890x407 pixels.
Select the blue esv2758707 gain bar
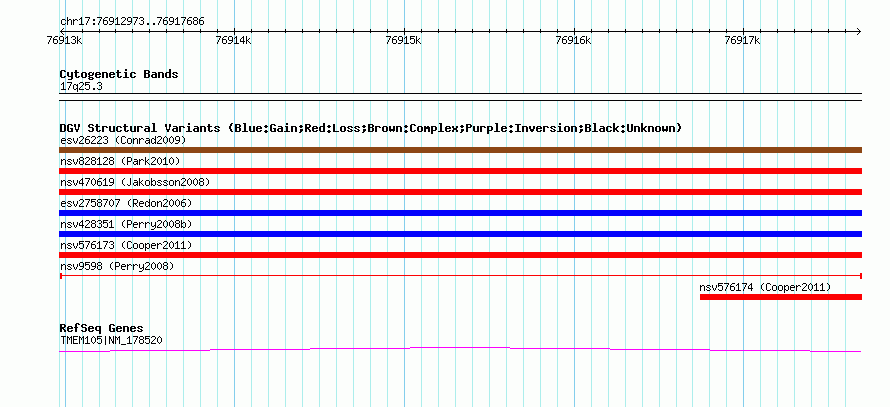click(460, 213)
